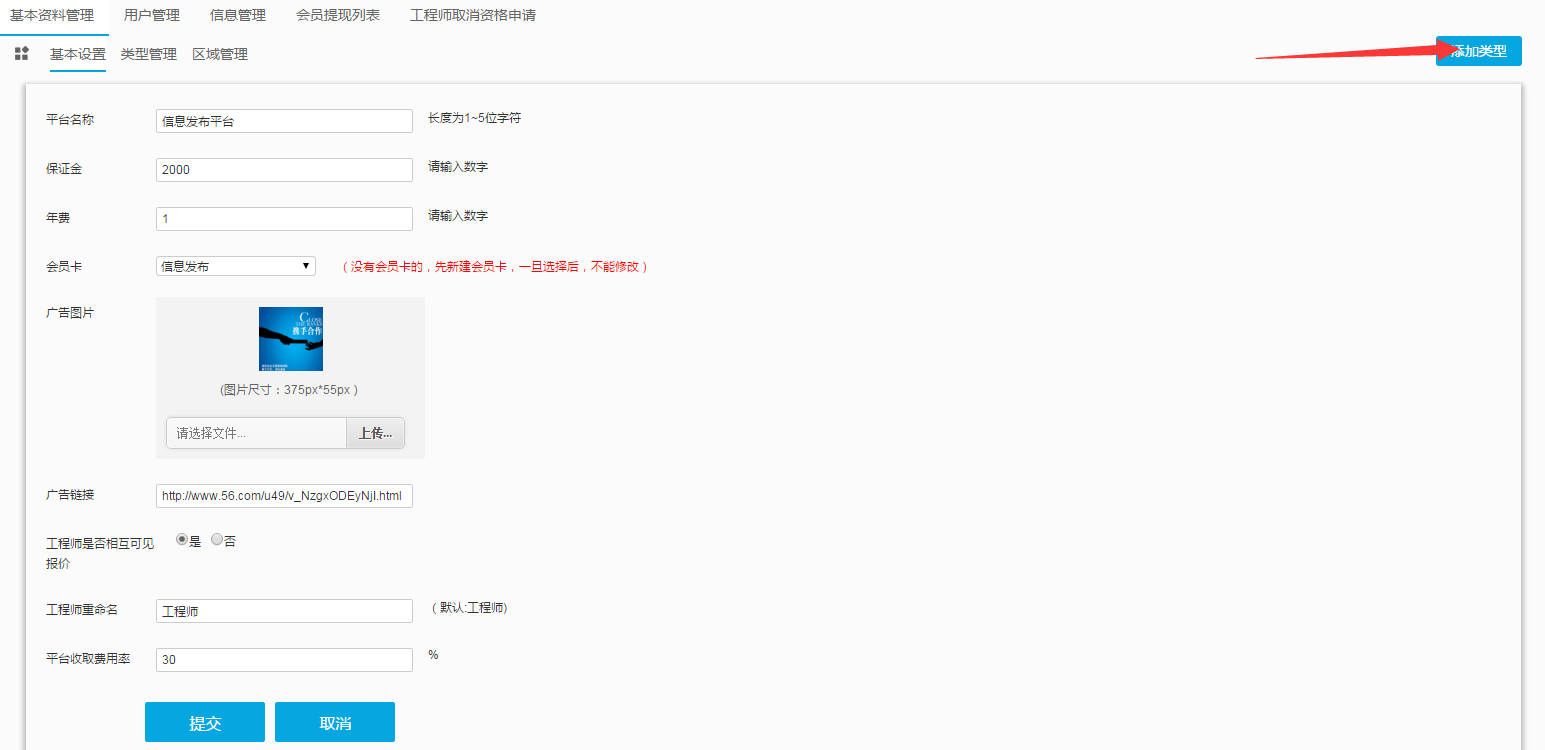Select 是 for engineer quote visibility
Screen dimensions: 1545x750
pos(182,540)
